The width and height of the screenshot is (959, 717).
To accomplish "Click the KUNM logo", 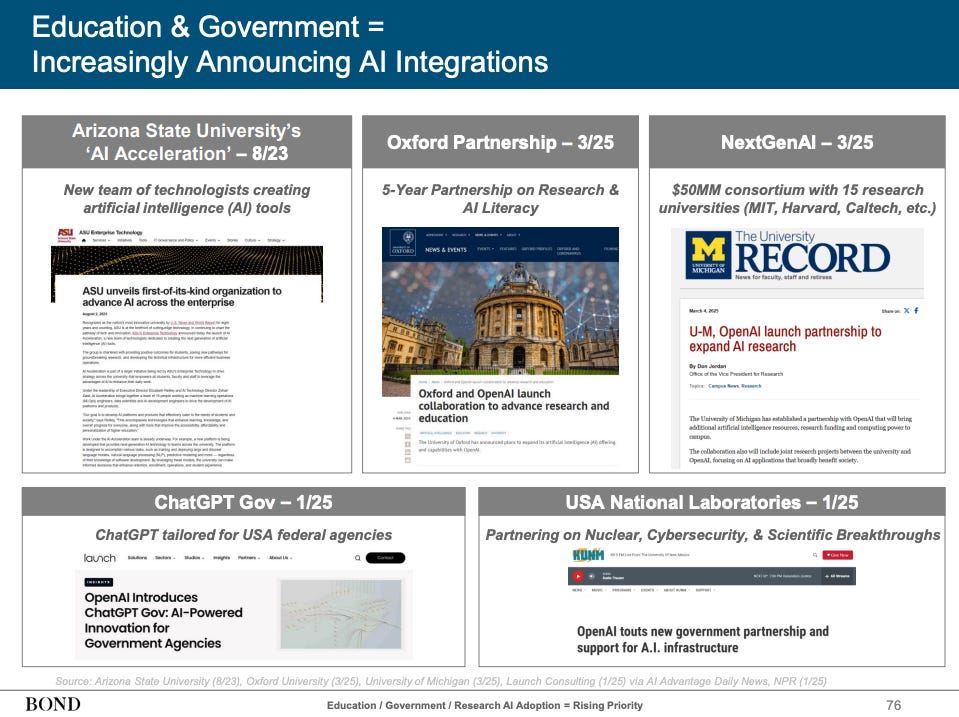I will coord(588,555).
